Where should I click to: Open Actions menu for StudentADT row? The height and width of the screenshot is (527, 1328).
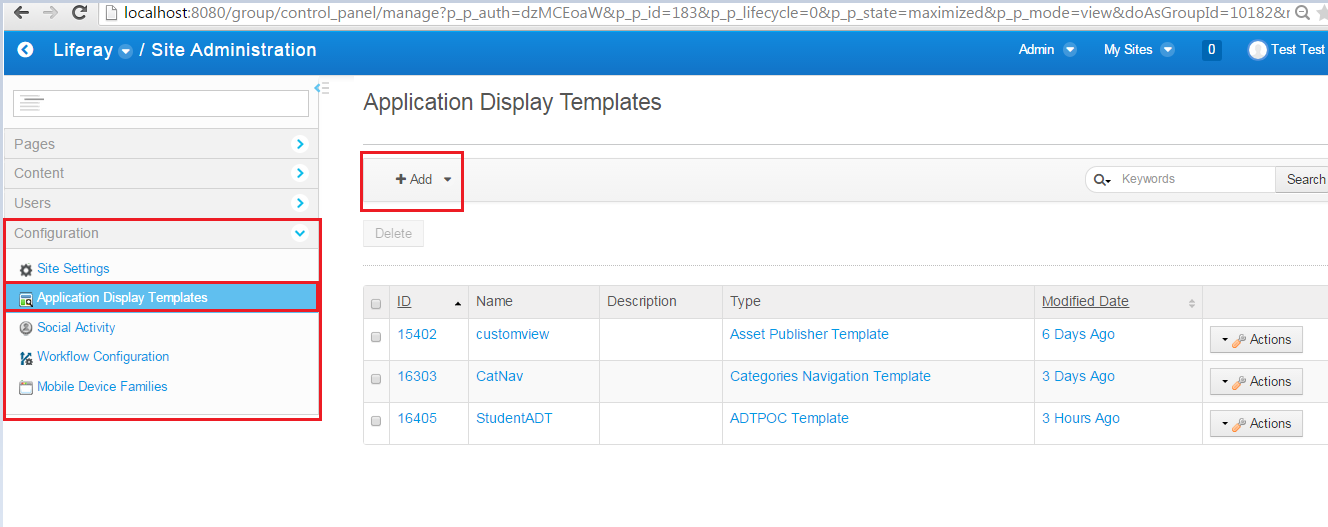pos(1256,424)
